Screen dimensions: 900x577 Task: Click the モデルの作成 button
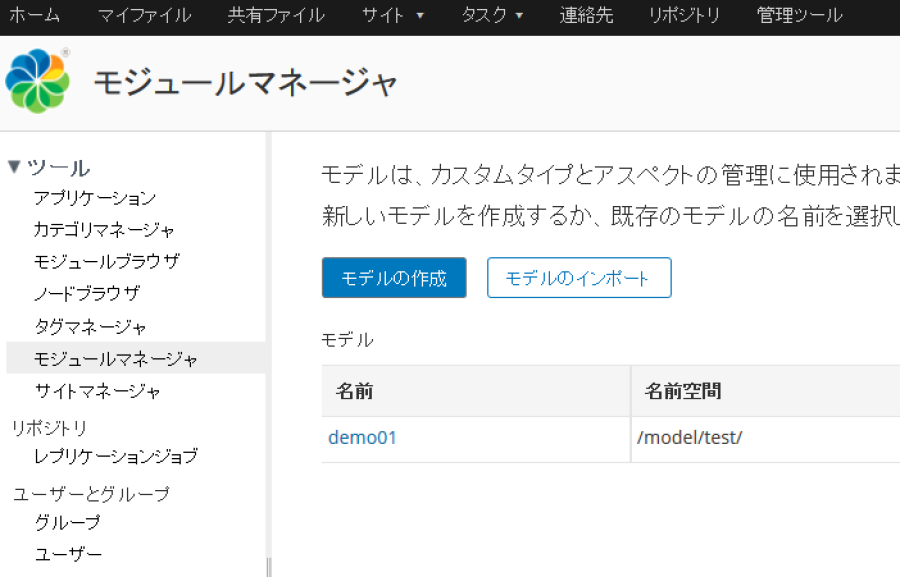pyautogui.click(x=394, y=278)
